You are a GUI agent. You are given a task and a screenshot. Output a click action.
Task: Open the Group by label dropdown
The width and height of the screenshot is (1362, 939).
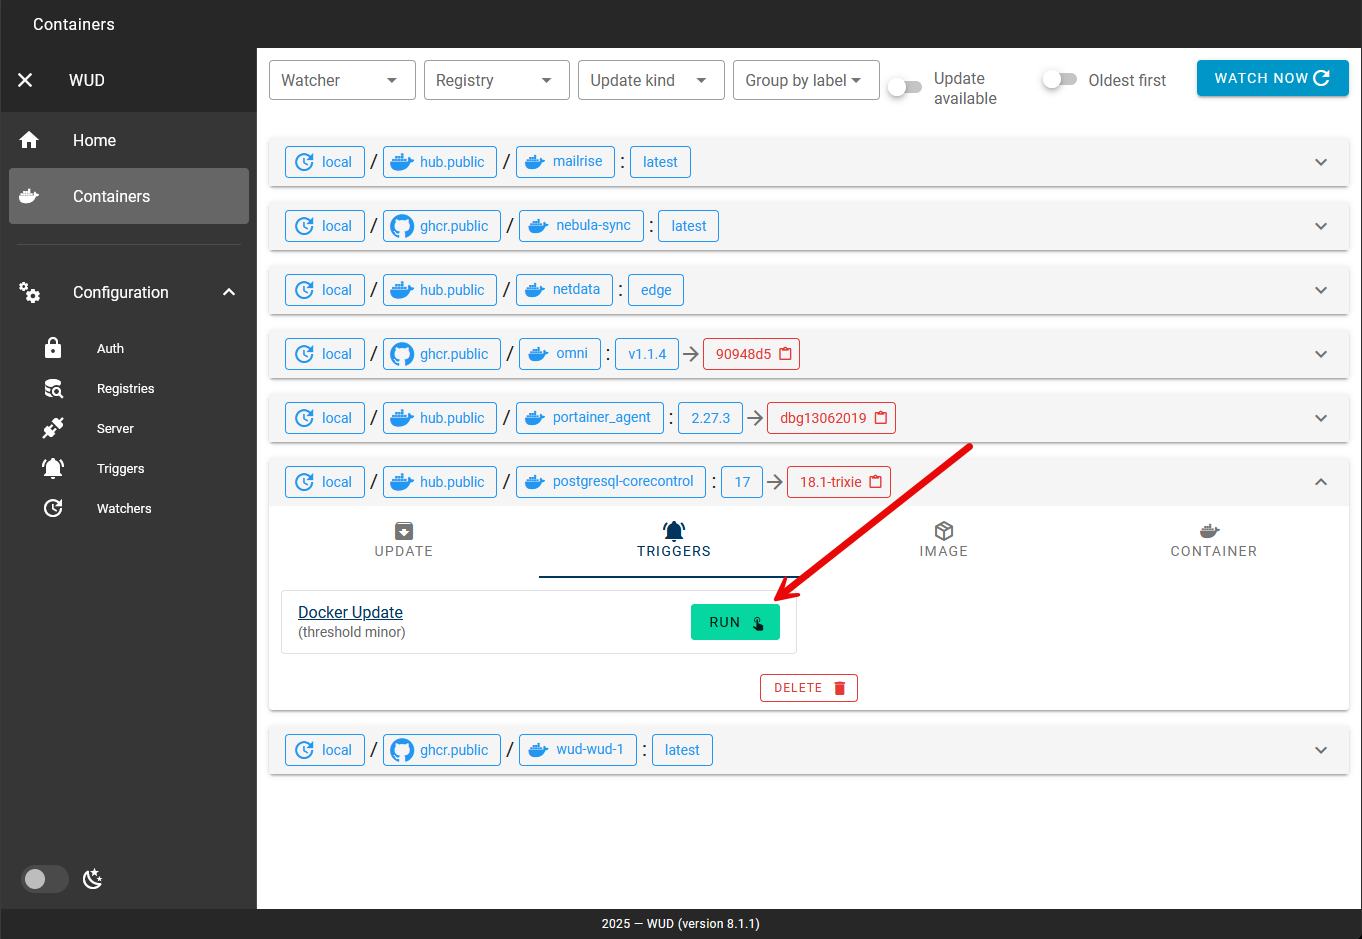coord(806,80)
